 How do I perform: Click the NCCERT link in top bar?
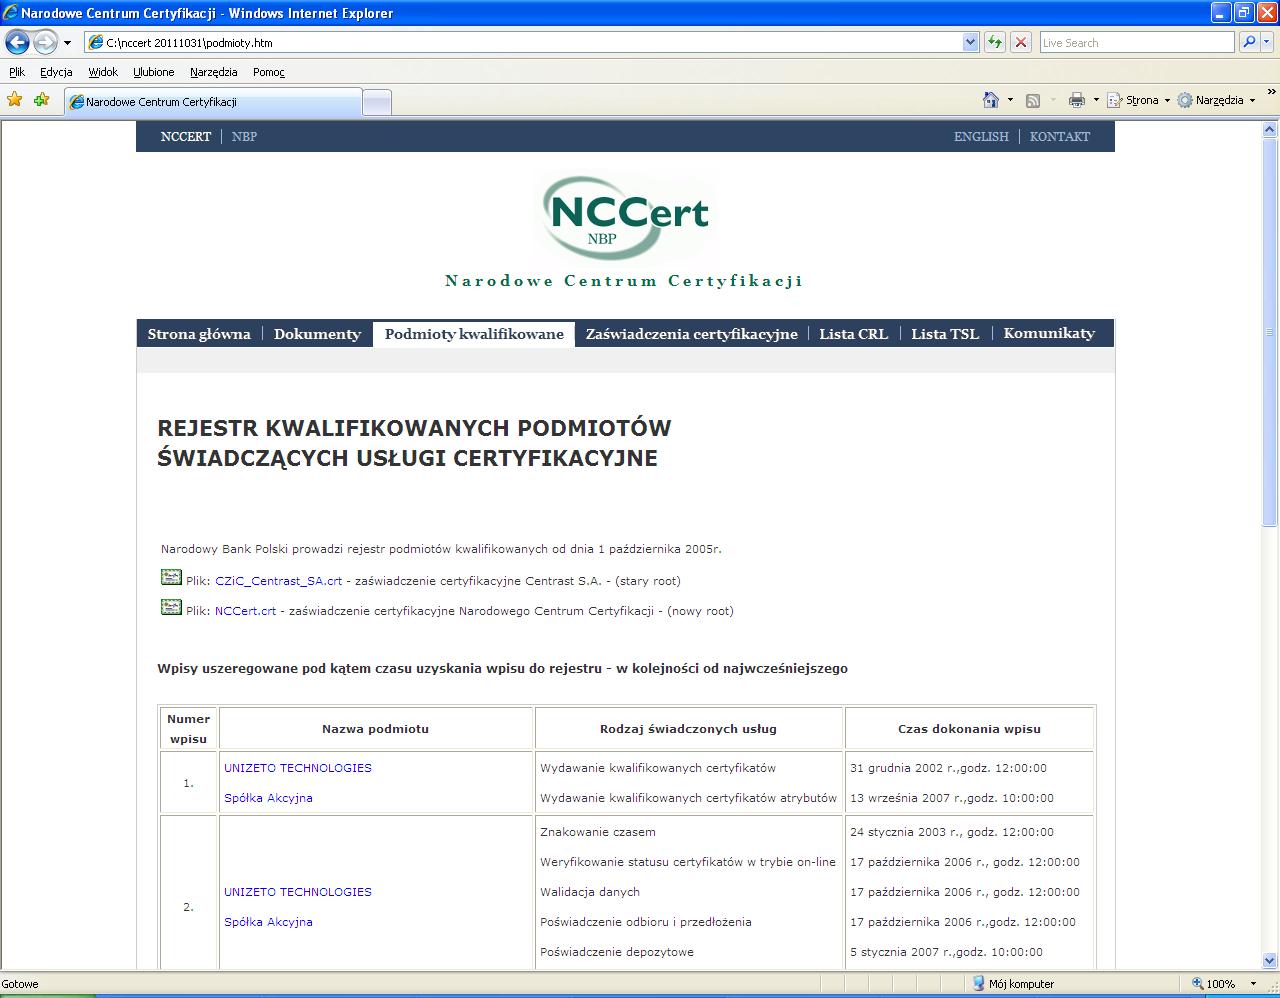point(186,137)
